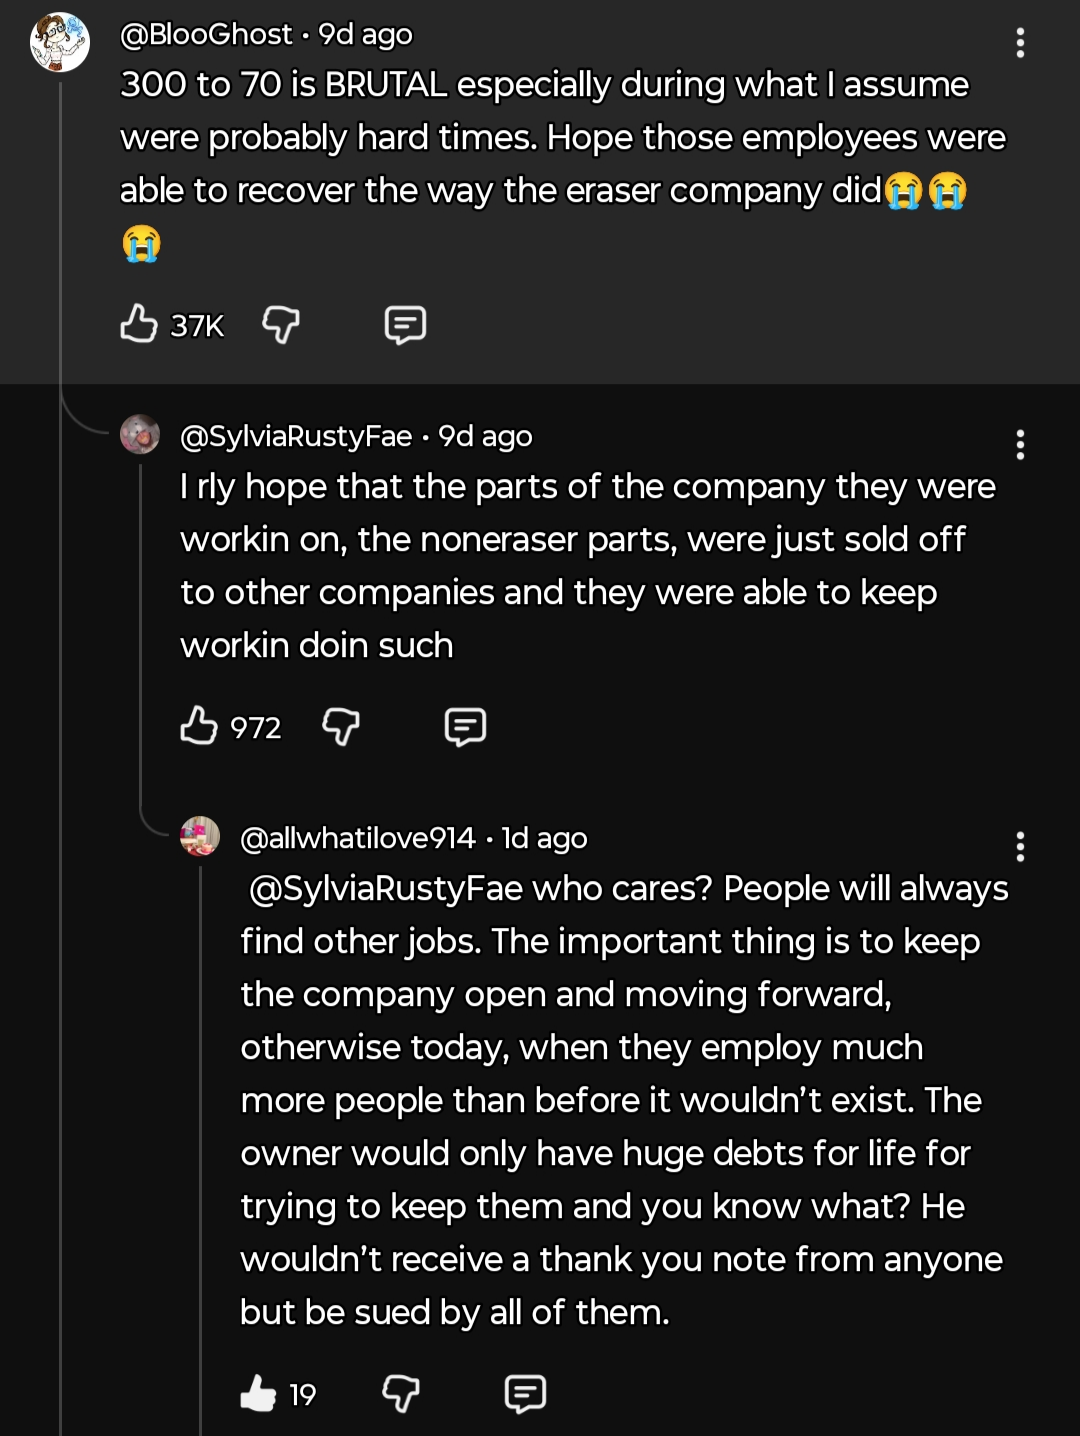Remove like from @allwhatilove914 reply
The width and height of the screenshot is (1080, 1436).
coord(258,1393)
